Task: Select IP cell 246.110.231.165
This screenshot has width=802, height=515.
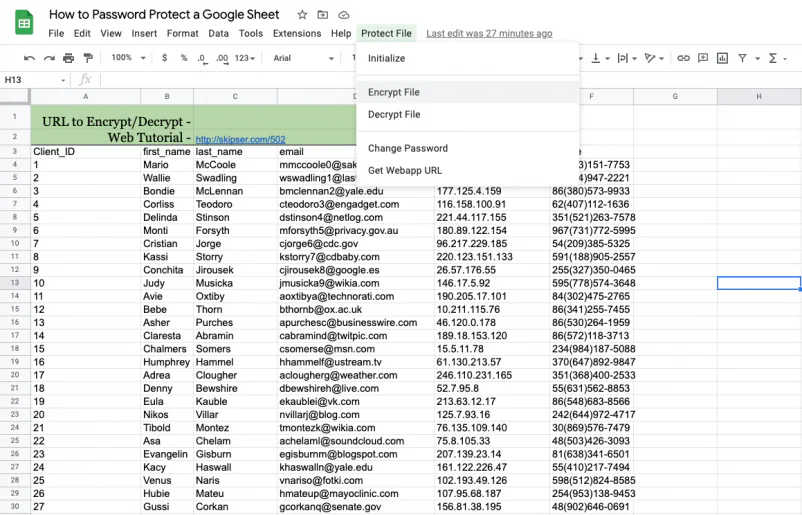Action: [492, 375]
